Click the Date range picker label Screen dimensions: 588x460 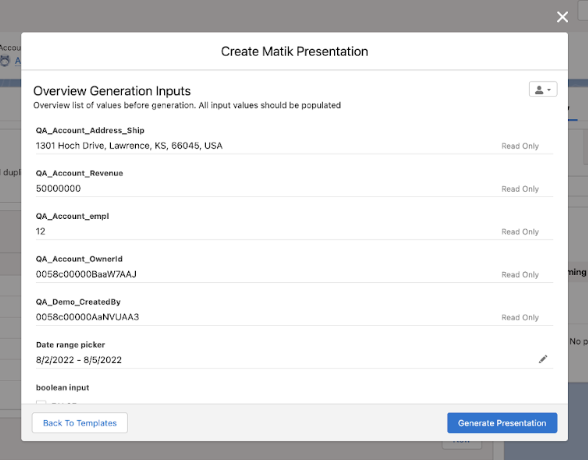click(70, 345)
